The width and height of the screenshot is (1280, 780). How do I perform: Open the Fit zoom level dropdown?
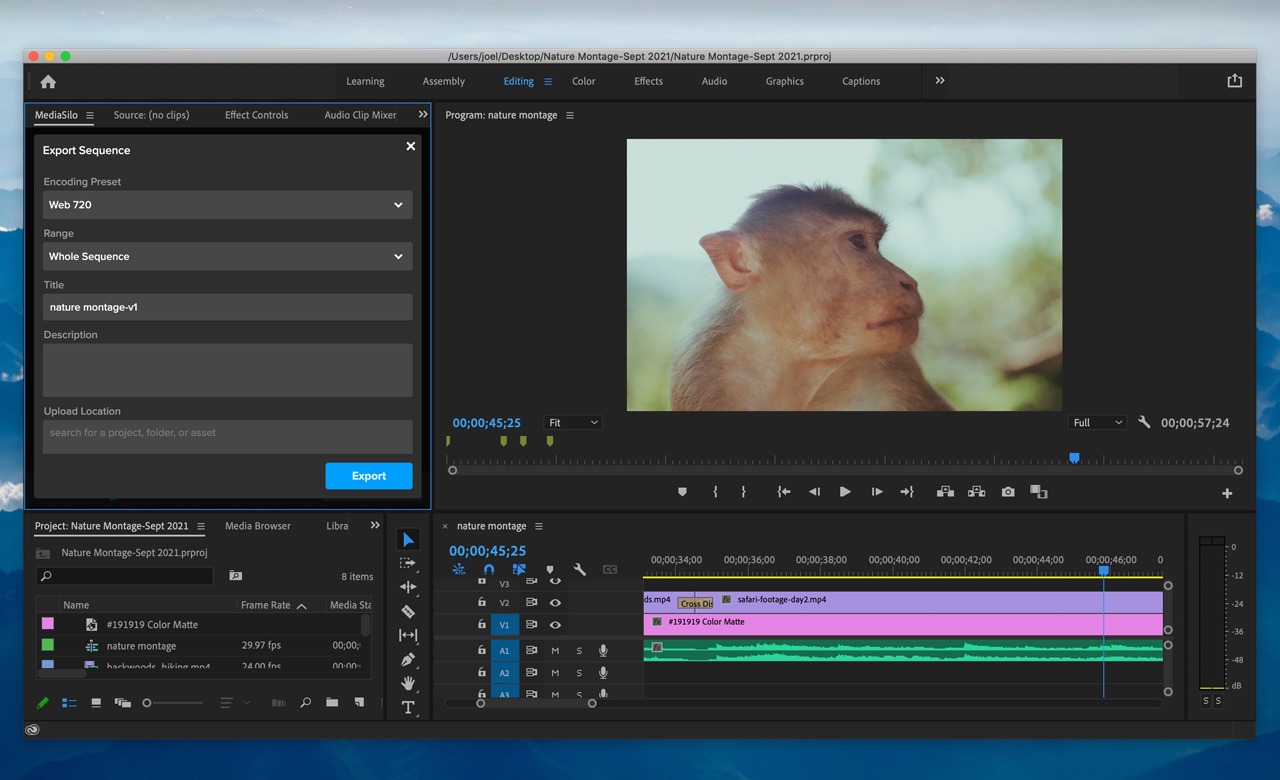coord(573,423)
